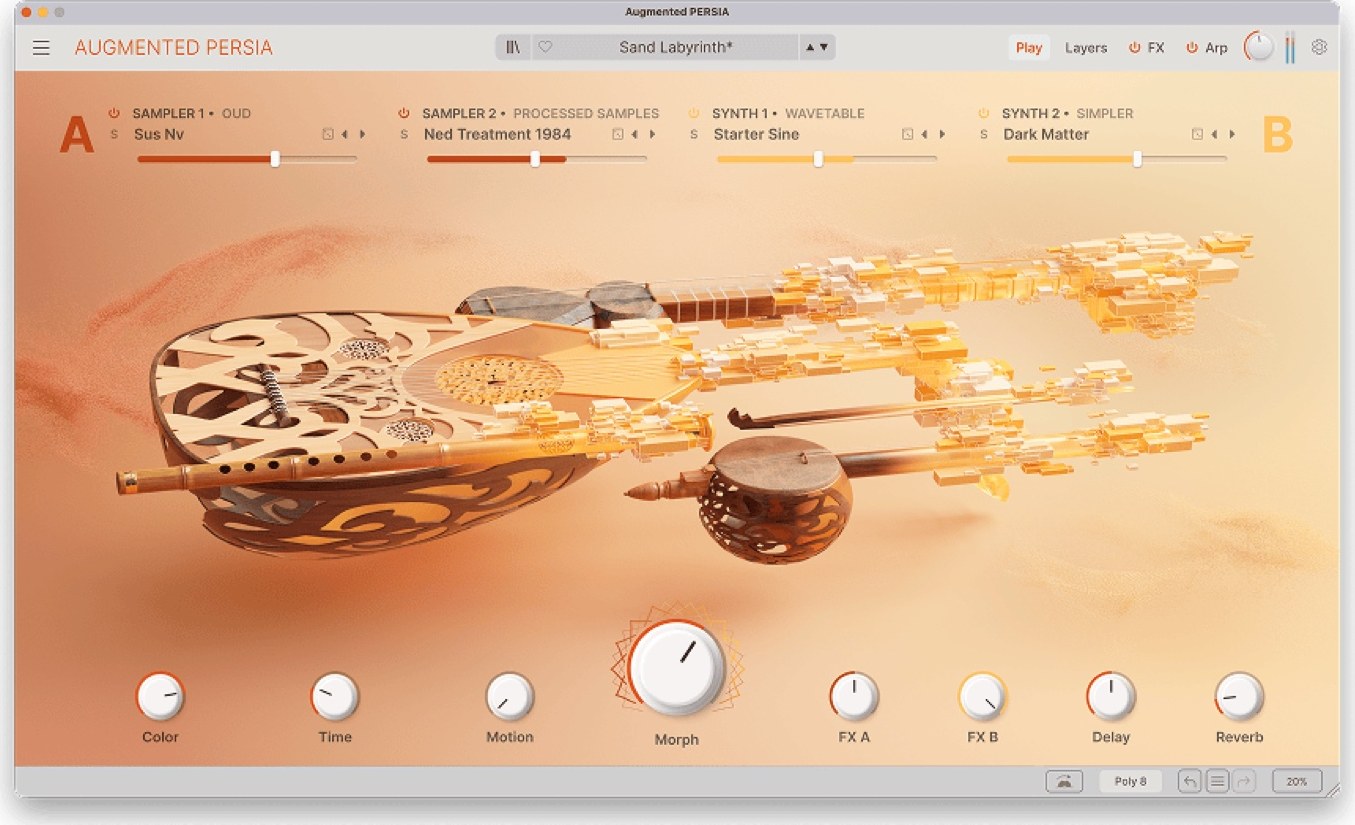This screenshot has height=825, width=1355.
Task: Toggle the FX power switch
Action: (1134, 48)
